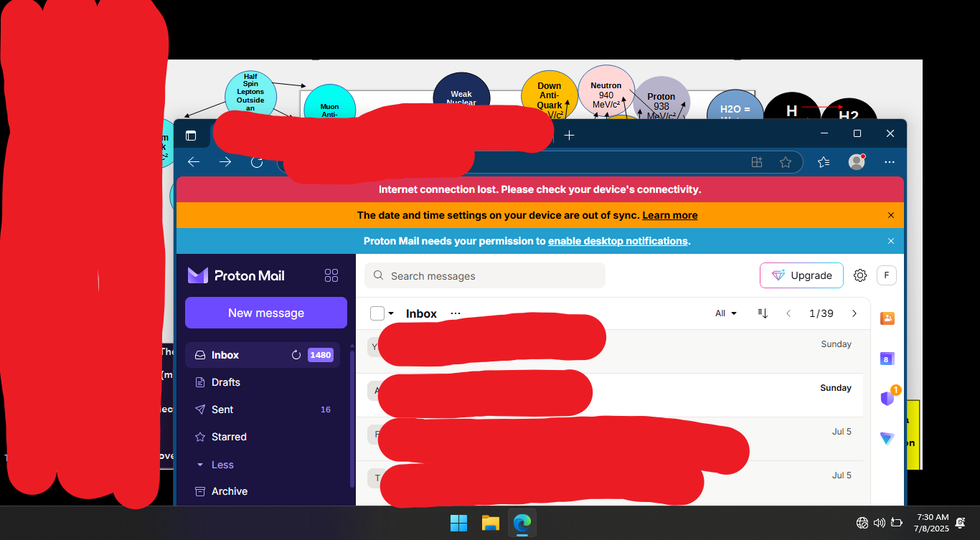Click the sidebar vertical scrollbar
980x540 pixels.
pyautogui.click(x=352, y=419)
